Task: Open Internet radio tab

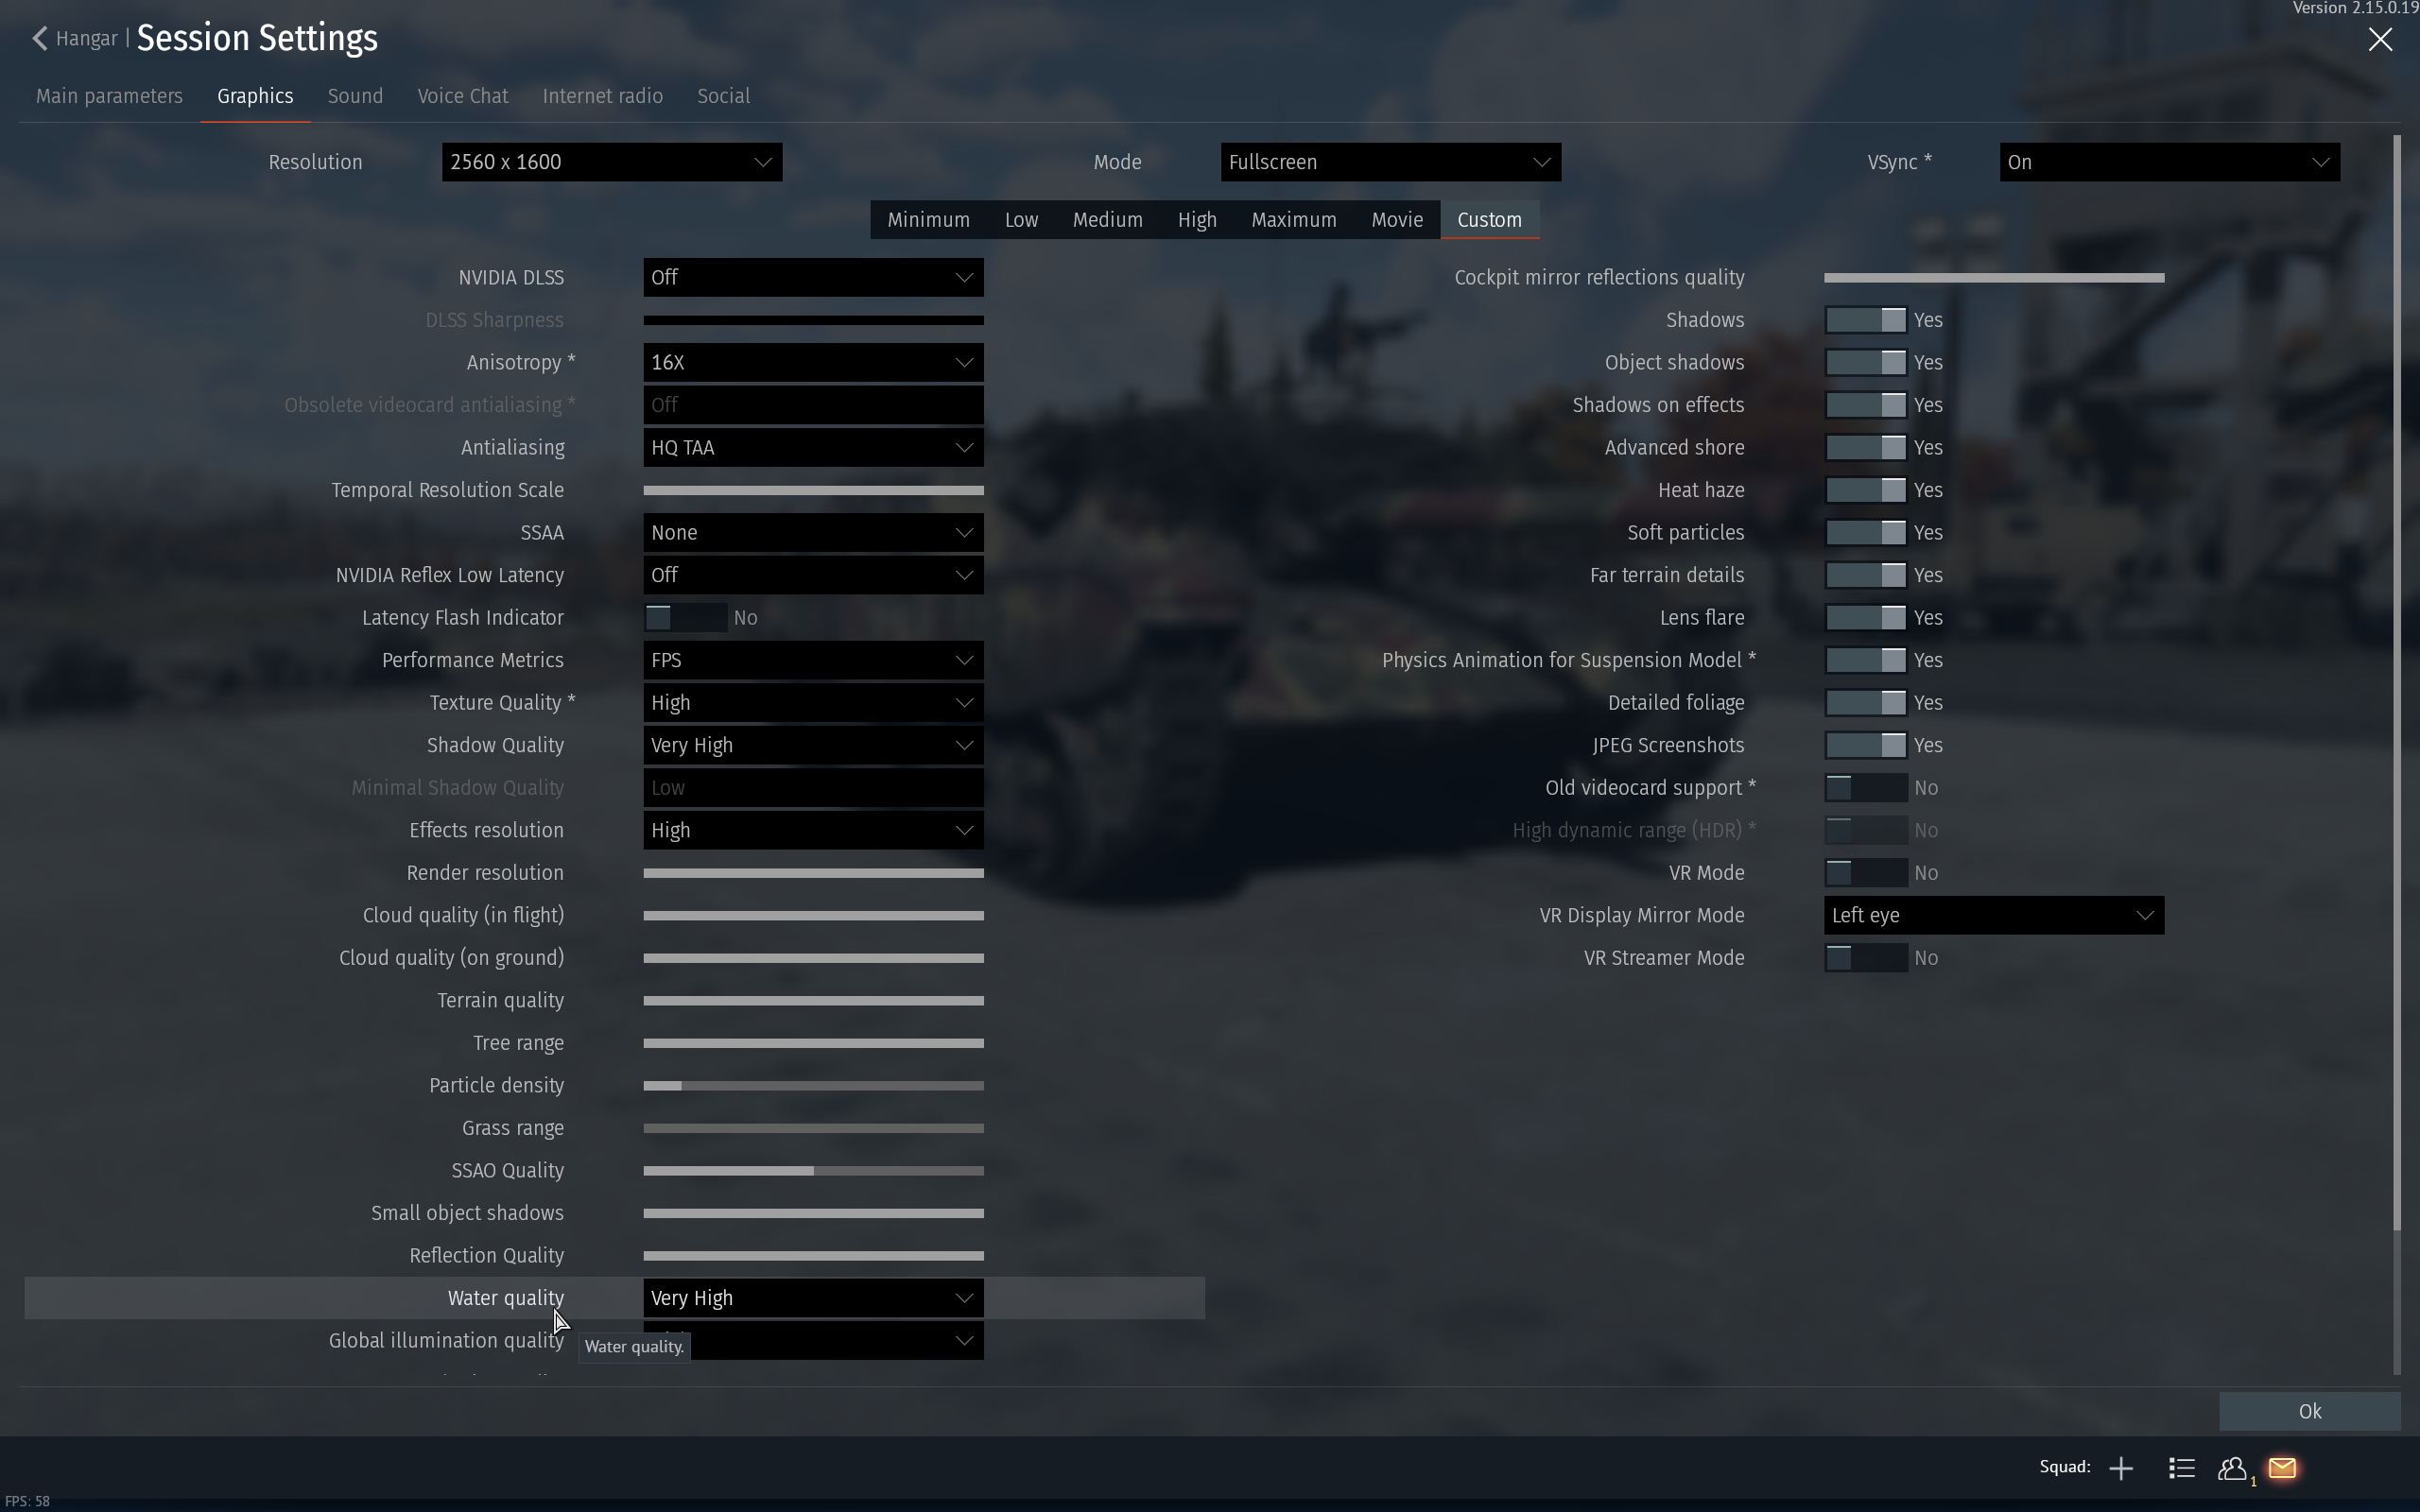Action: click(x=602, y=96)
